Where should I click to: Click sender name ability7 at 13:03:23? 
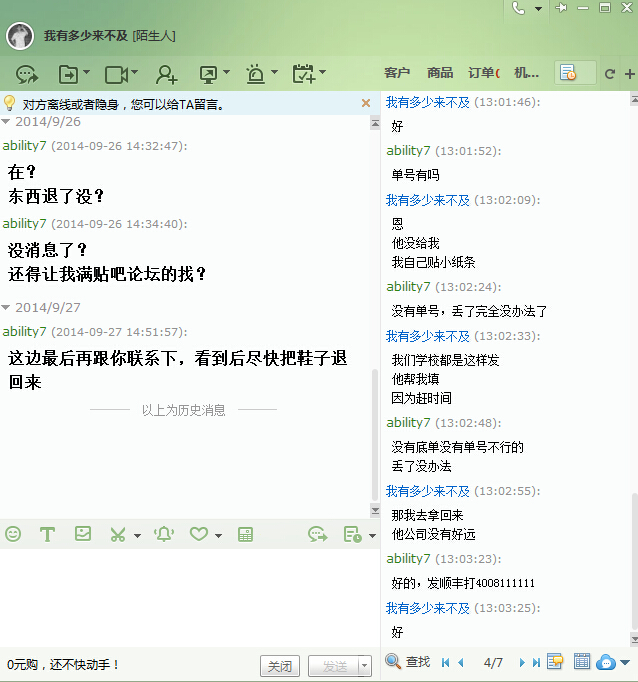408,558
